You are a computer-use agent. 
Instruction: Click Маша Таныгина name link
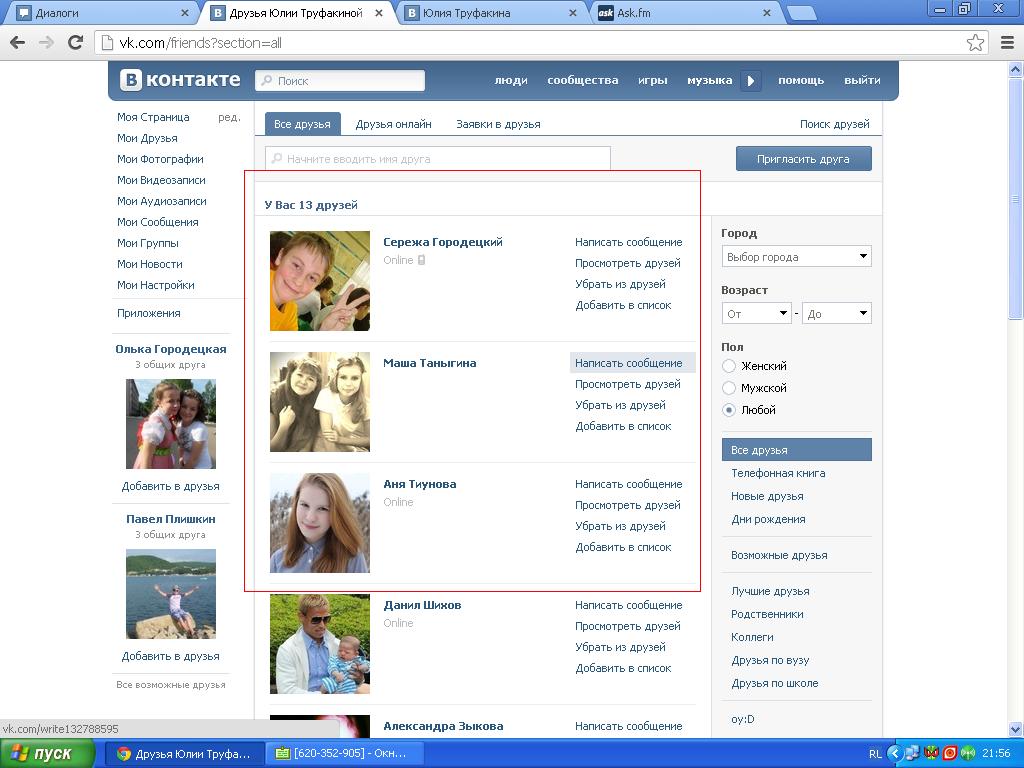coord(429,363)
